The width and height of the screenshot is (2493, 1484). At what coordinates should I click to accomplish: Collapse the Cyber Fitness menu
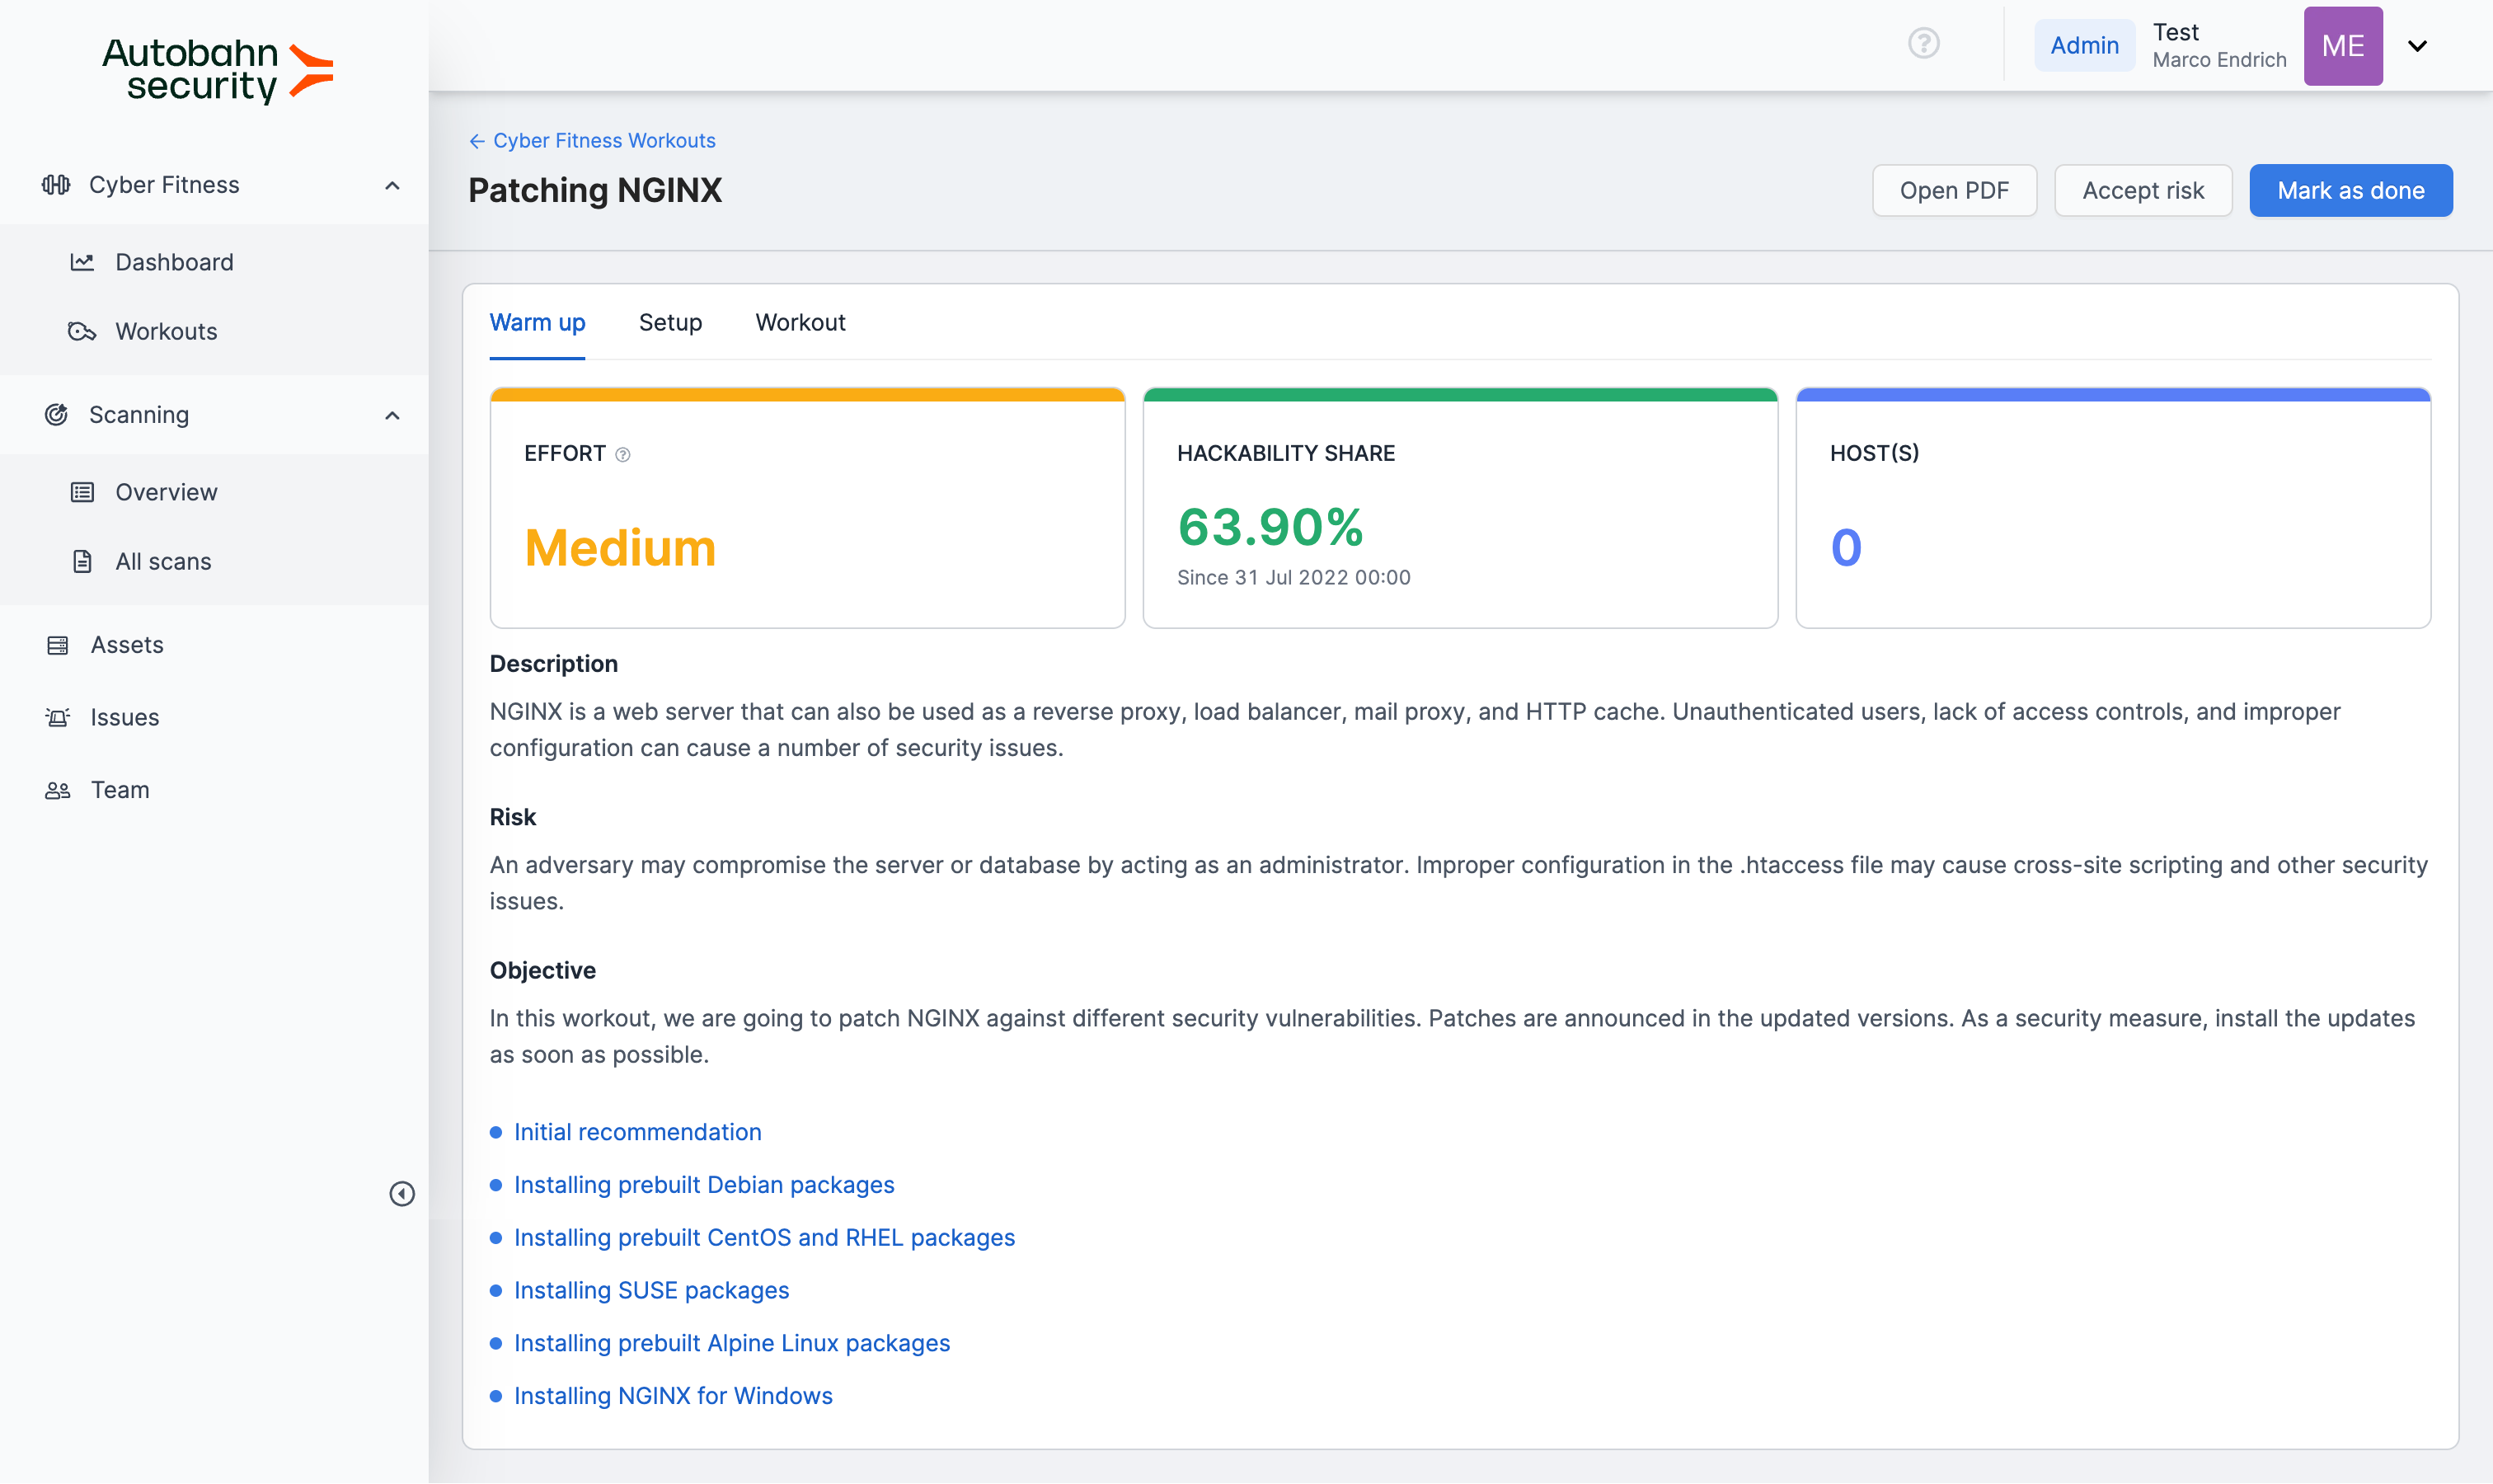tap(392, 186)
